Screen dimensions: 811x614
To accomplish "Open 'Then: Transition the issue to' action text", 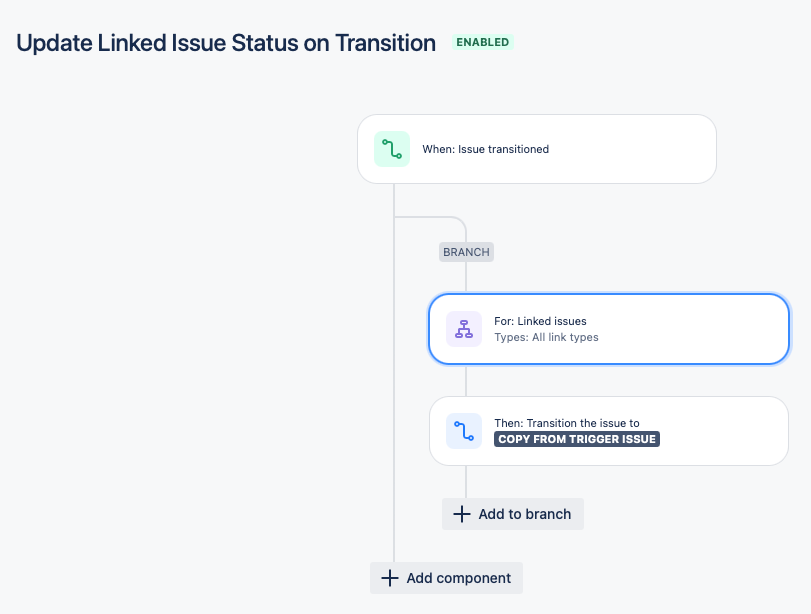I will pos(567,423).
